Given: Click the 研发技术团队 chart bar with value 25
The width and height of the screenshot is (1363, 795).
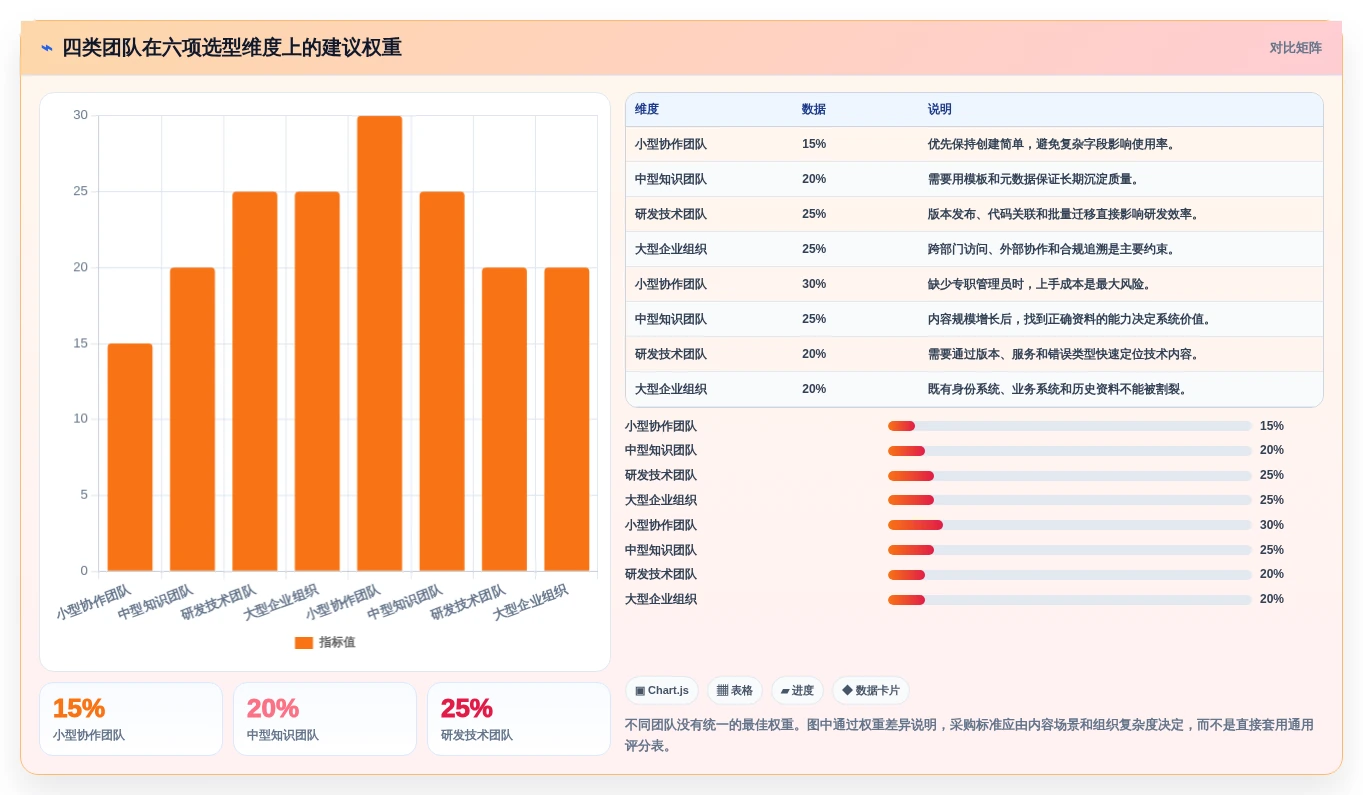Looking at the screenshot, I should tap(255, 381).
